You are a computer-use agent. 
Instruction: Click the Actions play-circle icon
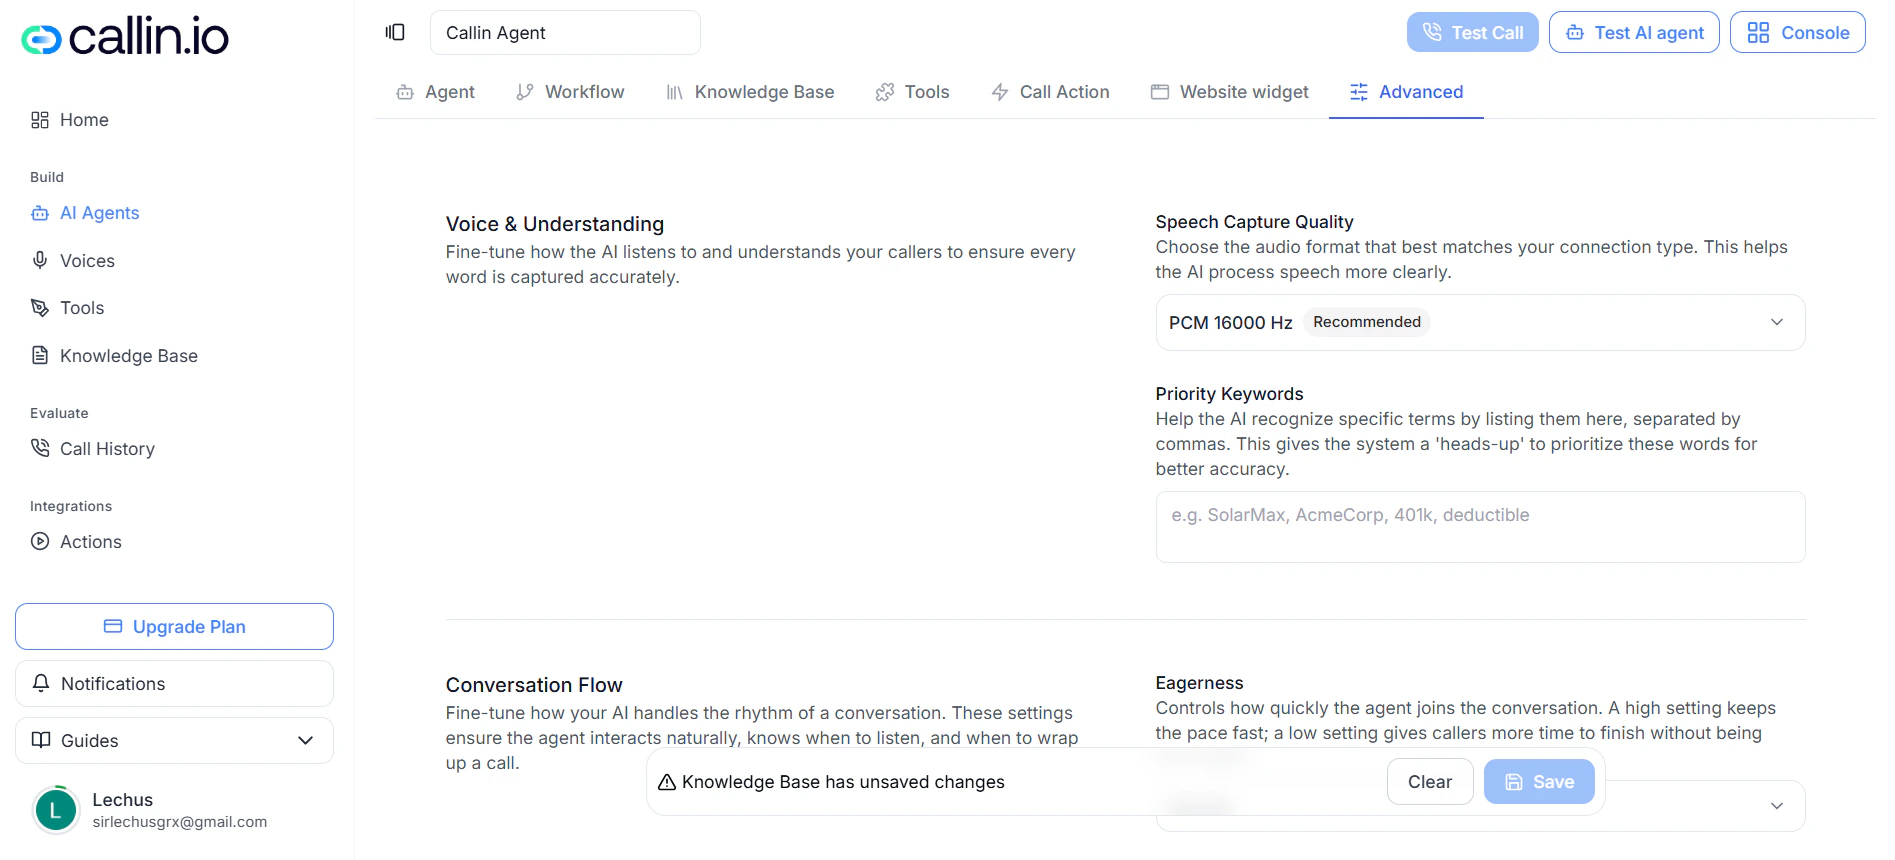[x=40, y=541]
